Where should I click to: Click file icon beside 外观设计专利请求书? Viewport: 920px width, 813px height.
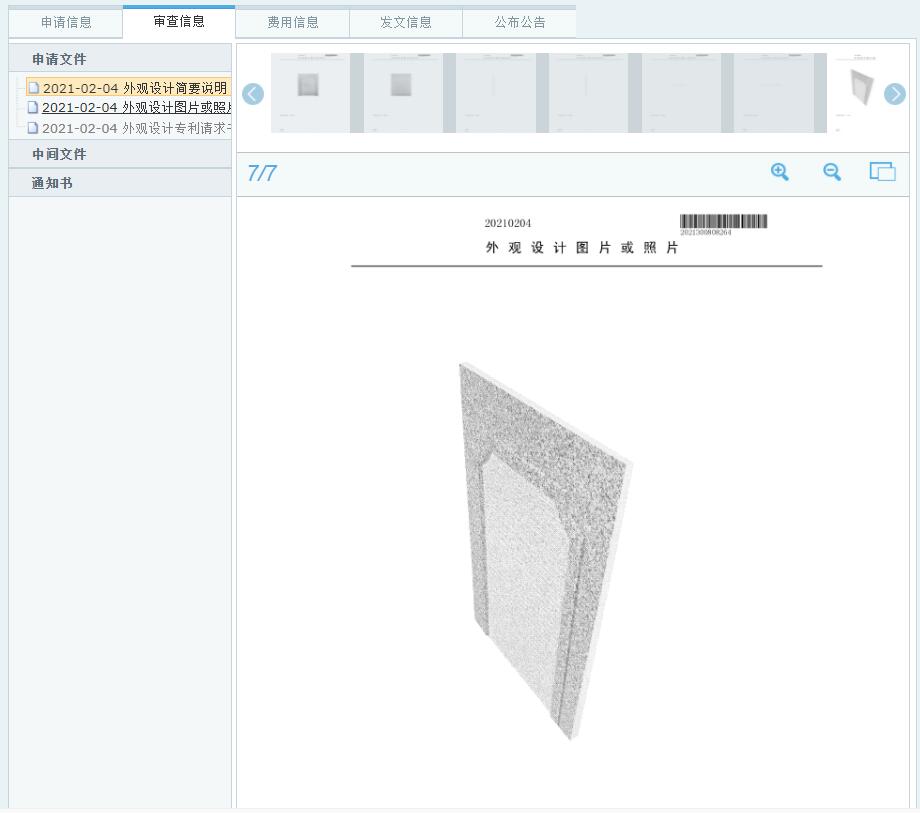33,128
